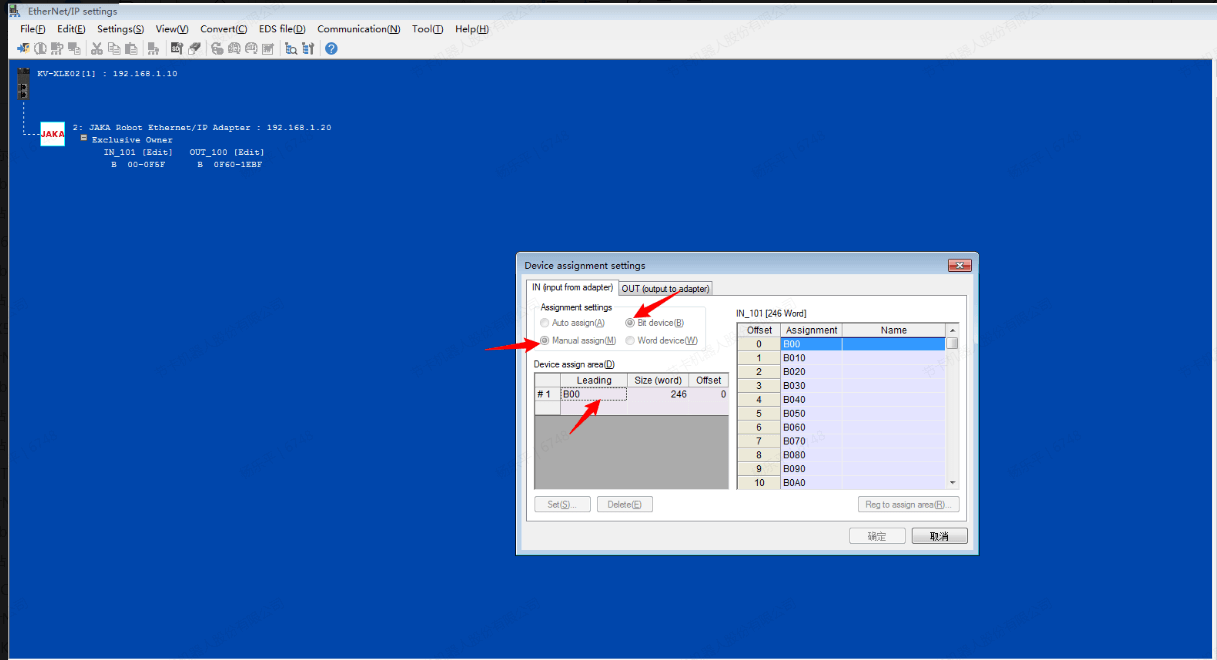Select the Bit device radio button
The height and width of the screenshot is (660, 1217).
[x=630, y=323]
